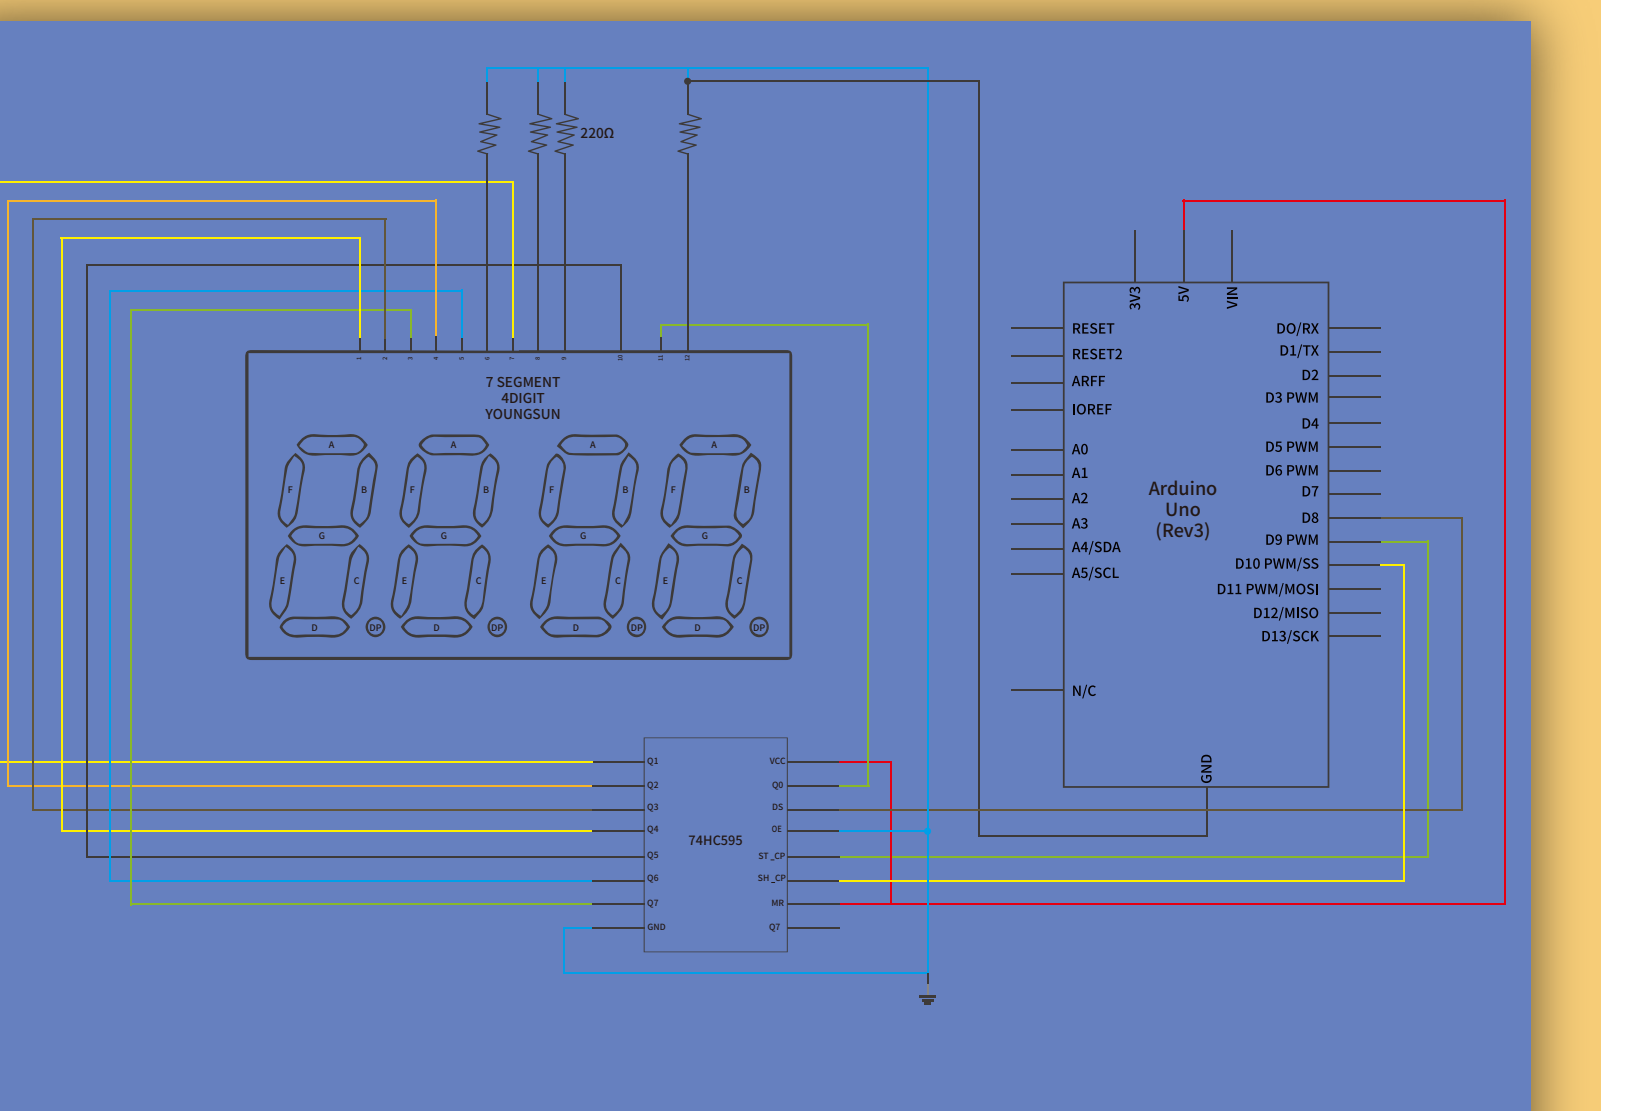The image size is (1631, 1111).
Task: Click the DS pin on the 74HC595
Action: tap(778, 808)
